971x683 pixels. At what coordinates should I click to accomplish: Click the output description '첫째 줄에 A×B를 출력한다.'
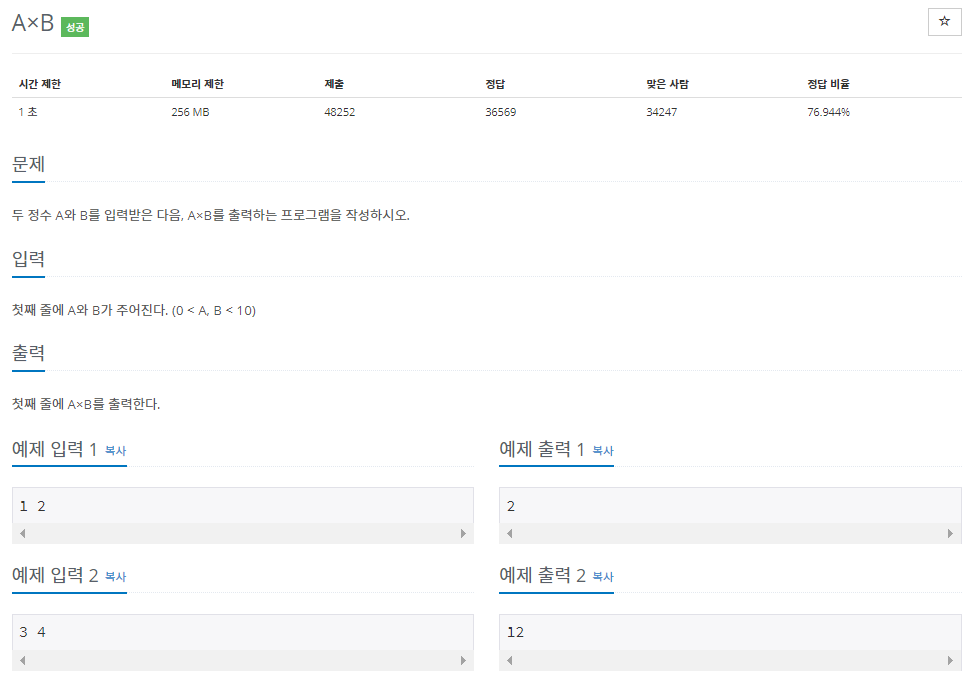pyautogui.click(x=86, y=404)
